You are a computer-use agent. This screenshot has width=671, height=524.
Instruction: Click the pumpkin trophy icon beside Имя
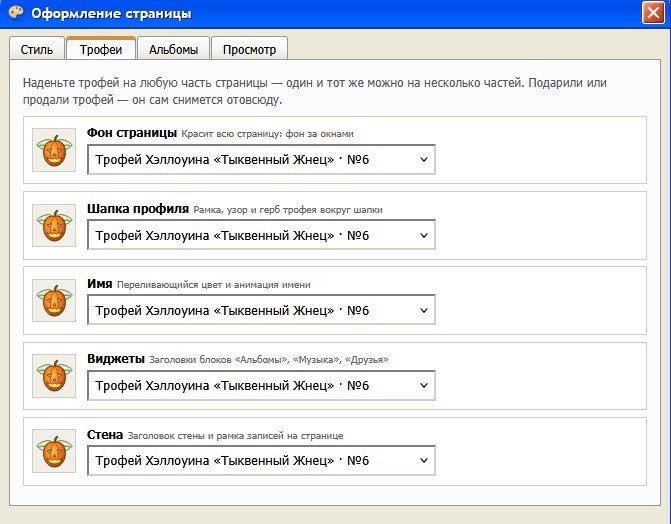[54, 301]
